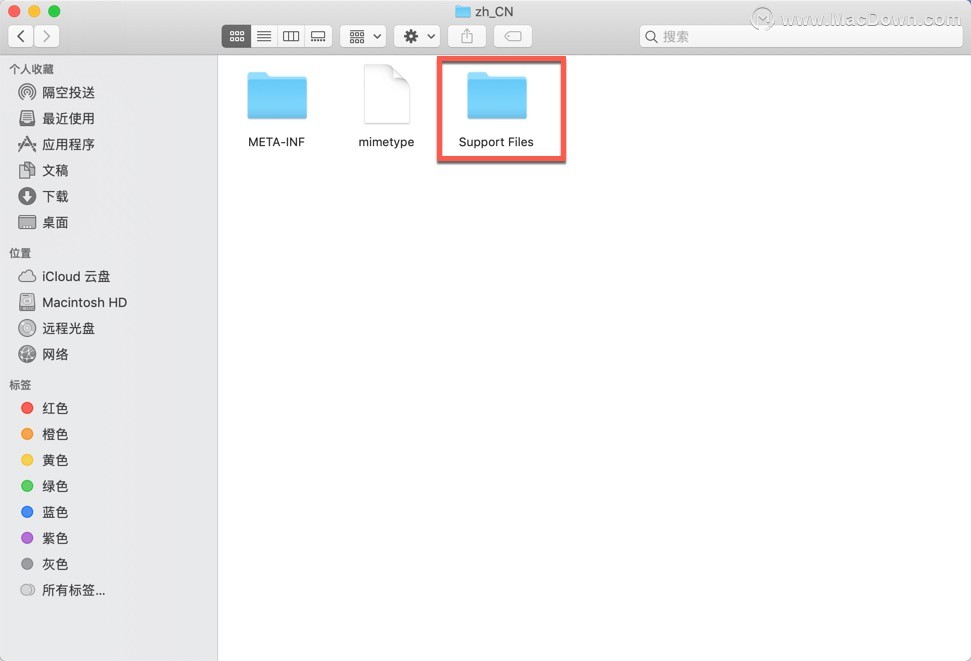Click the META-INF name label
Image resolution: width=971 pixels, height=661 pixels.
coord(276,142)
